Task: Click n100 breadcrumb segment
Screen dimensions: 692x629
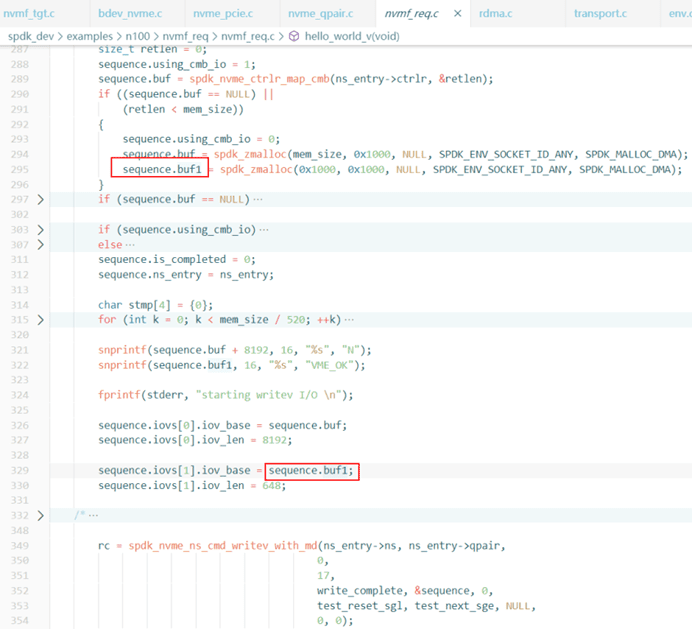Action: tap(138, 36)
